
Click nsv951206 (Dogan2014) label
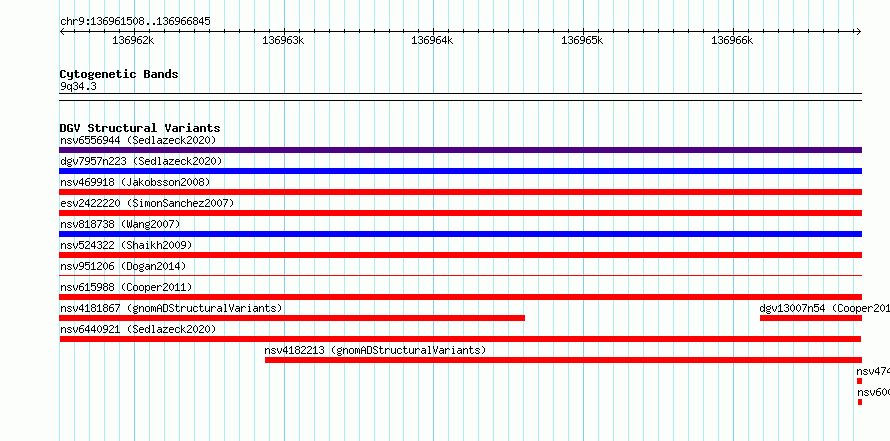click(123, 266)
